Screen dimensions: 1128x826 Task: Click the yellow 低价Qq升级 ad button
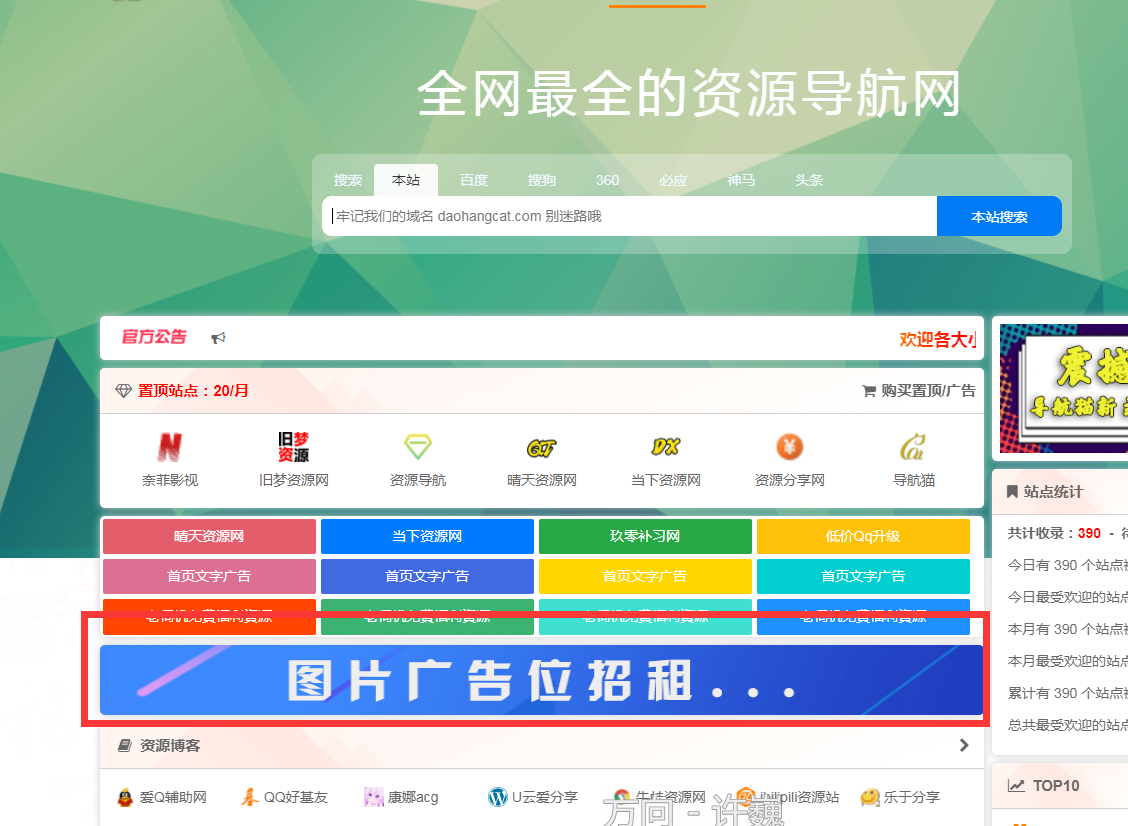pos(862,536)
